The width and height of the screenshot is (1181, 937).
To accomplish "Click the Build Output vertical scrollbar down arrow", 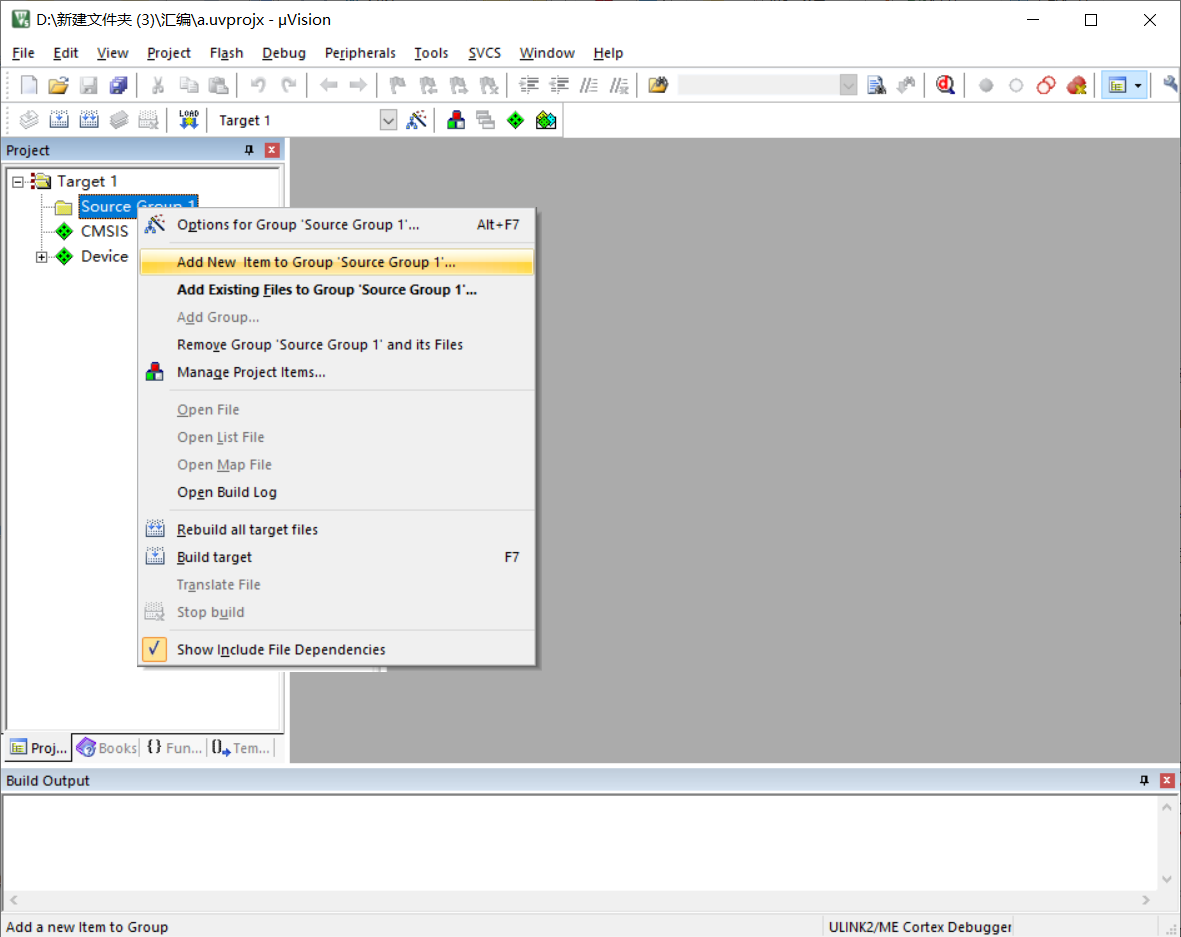I will 1167,879.
